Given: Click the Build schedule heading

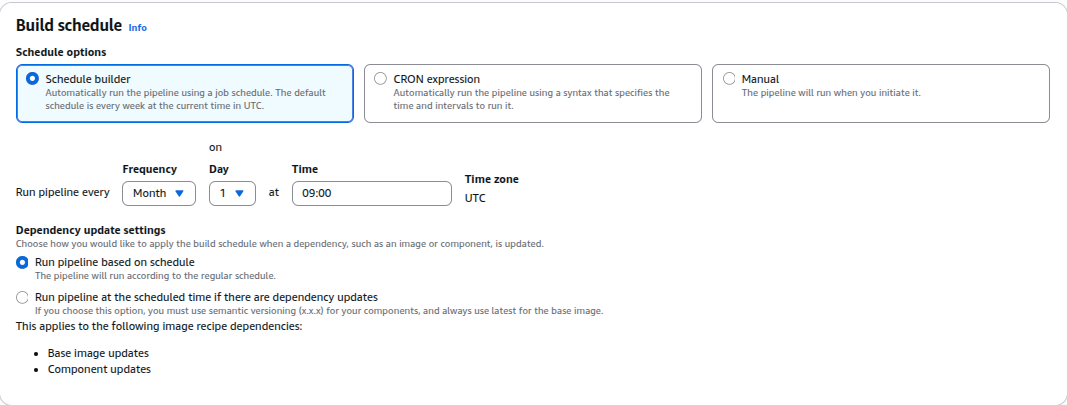Looking at the screenshot, I should tap(69, 26).
